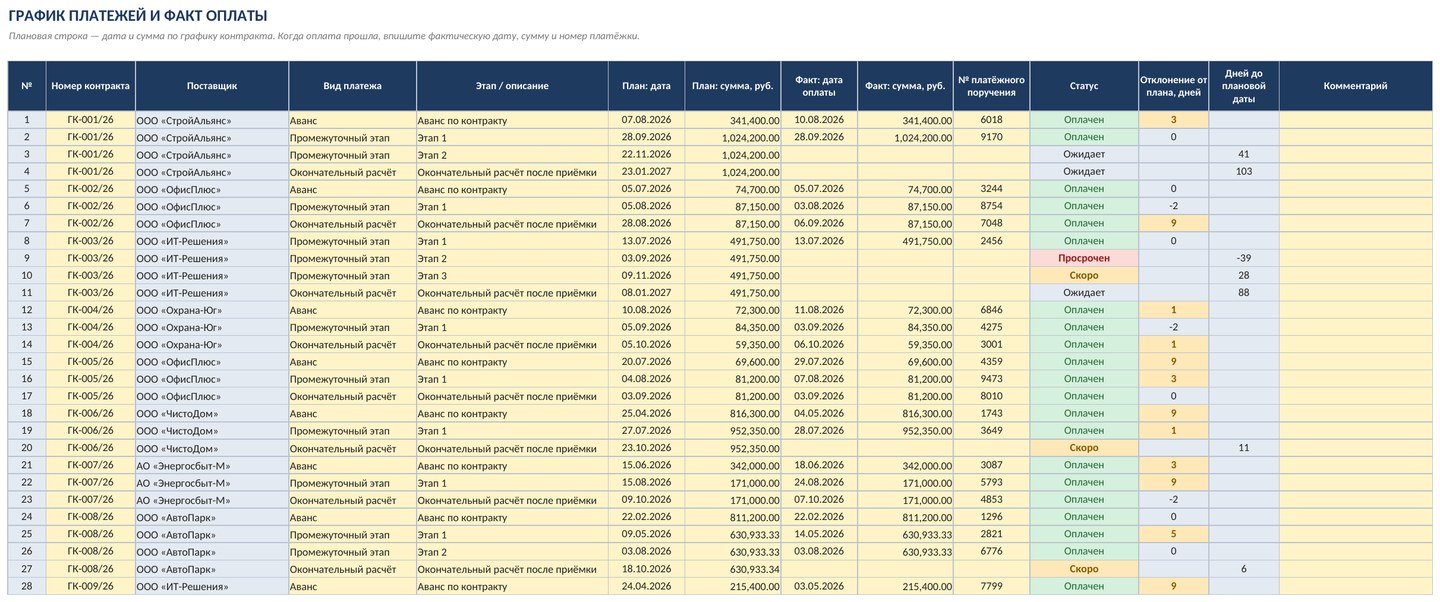Click the fact payment date 03.05.2026
The width and height of the screenshot is (1440, 602).
[x=819, y=586]
